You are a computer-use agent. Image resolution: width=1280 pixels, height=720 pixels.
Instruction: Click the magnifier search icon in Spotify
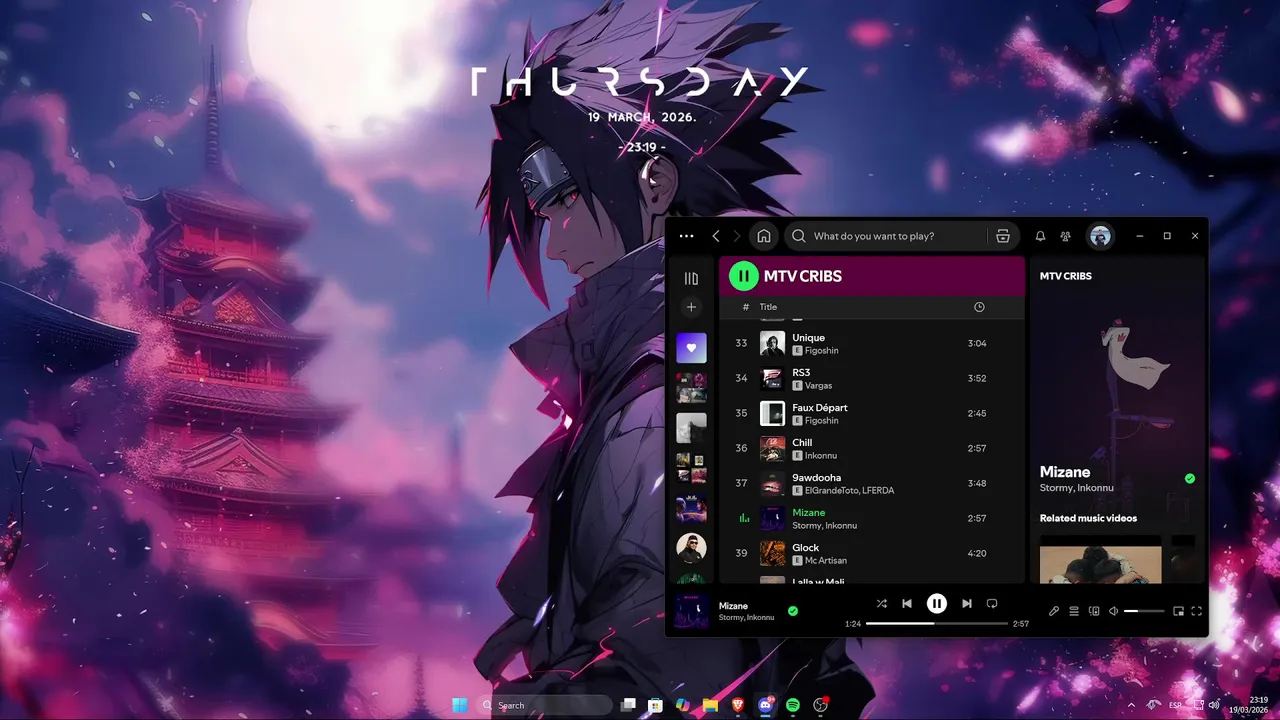pyautogui.click(x=798, y=236)
